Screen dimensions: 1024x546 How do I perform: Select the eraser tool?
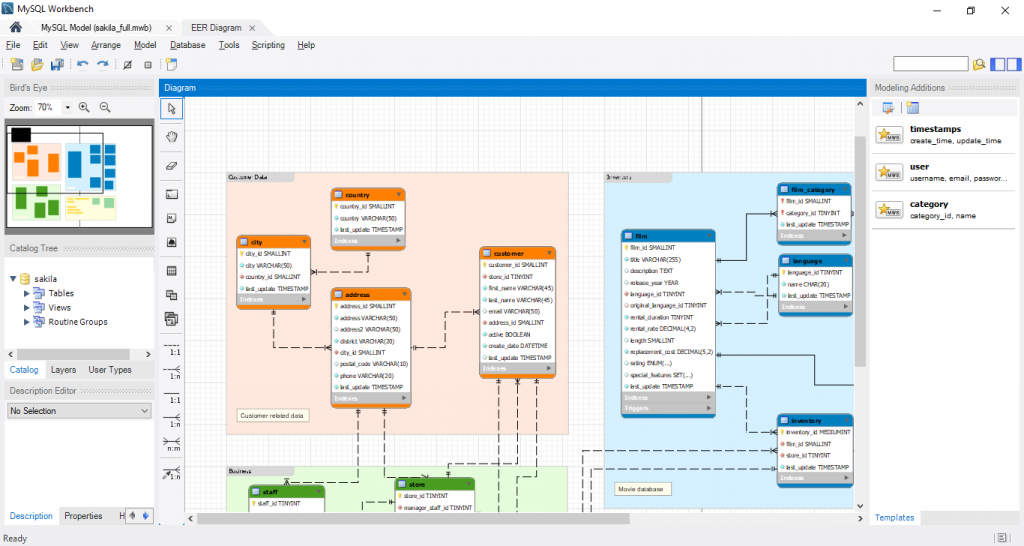pyautogui.click(x=172, y=165)
